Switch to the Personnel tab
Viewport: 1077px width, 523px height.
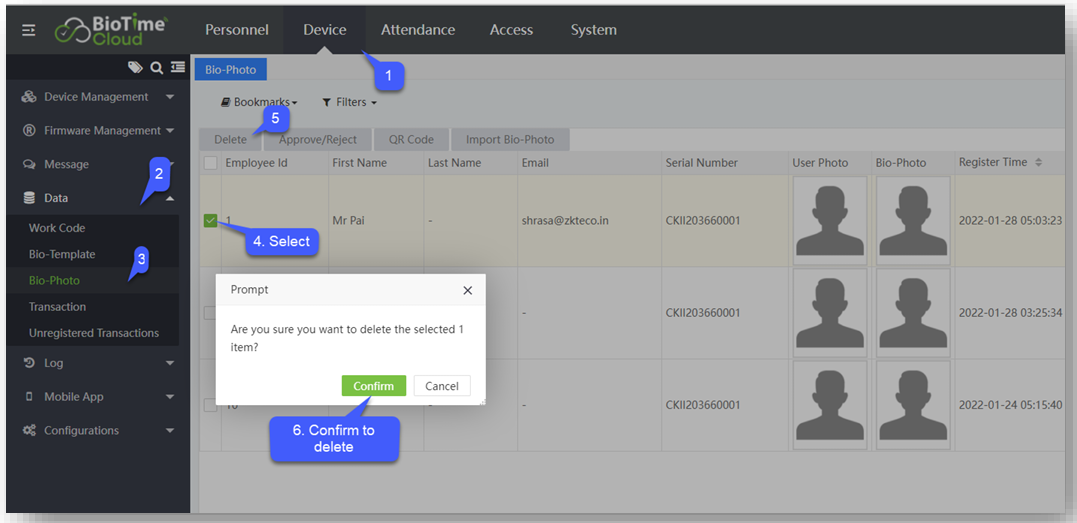tap(237, 30)
